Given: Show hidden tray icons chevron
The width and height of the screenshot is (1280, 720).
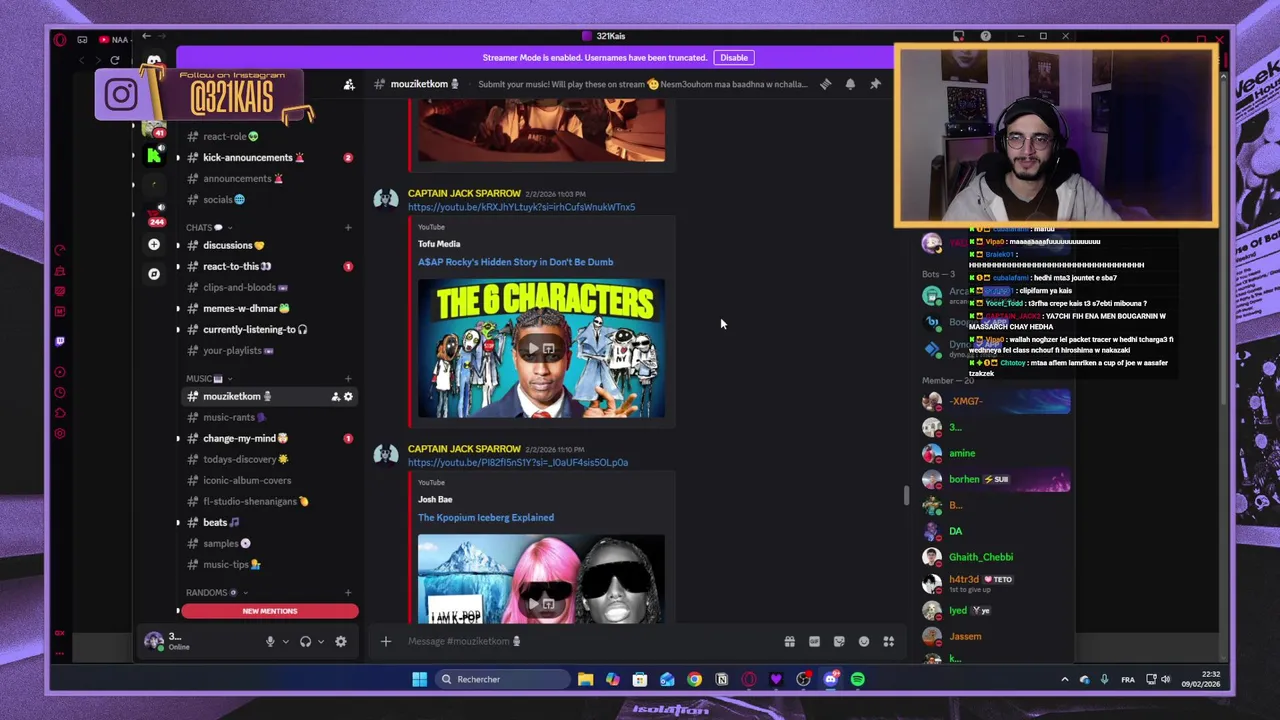Looking at the screenshot, I should [x=1064, y=680].
